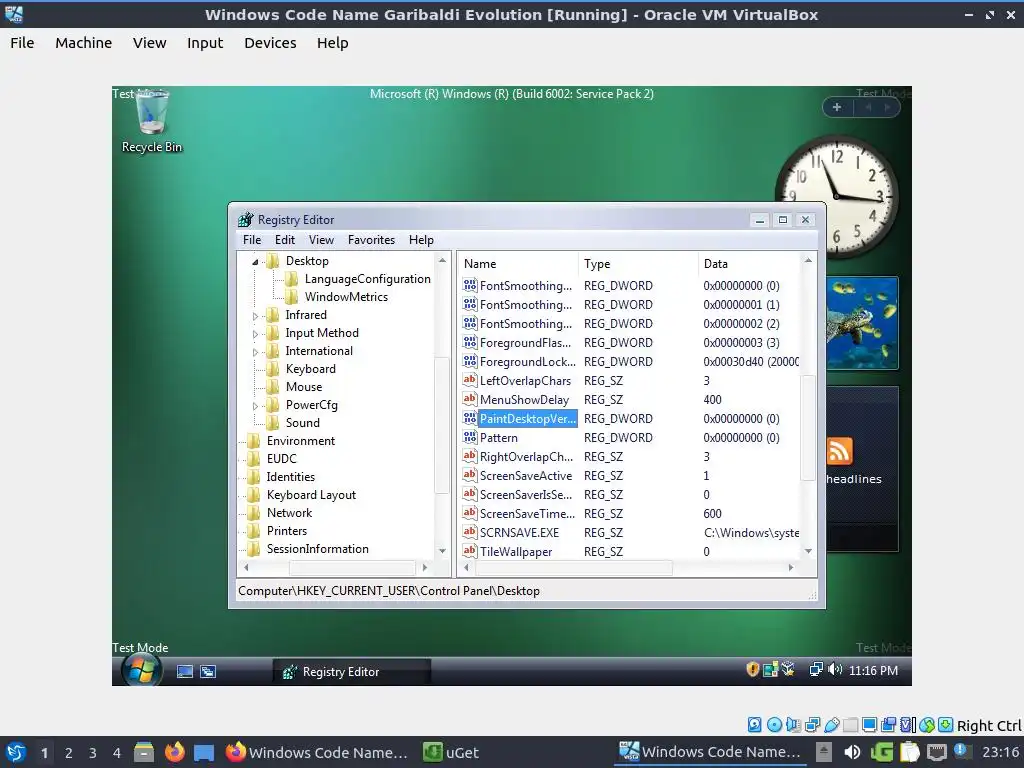Expand the Infrared registry key
The height and width of the screenshot is (768, 1024).
[x=255, y=316]
